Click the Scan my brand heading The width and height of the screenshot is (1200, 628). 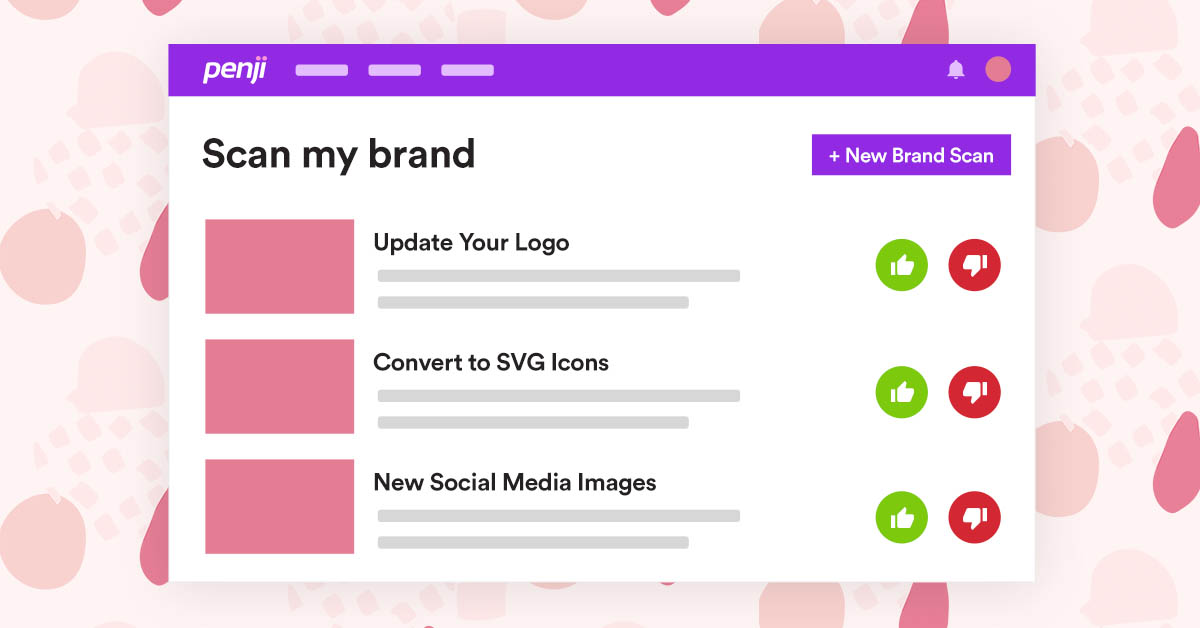click(339, 155)
